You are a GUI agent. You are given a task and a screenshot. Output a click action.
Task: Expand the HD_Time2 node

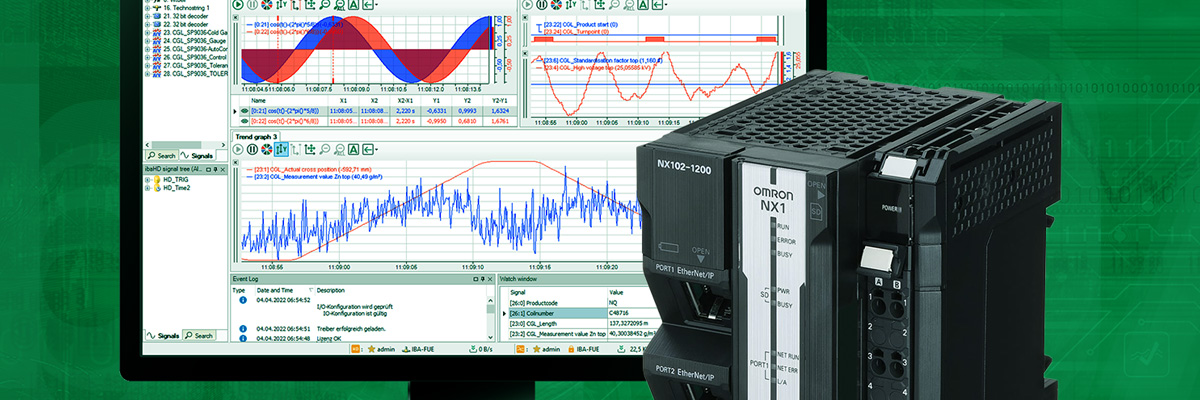(147, 188)
